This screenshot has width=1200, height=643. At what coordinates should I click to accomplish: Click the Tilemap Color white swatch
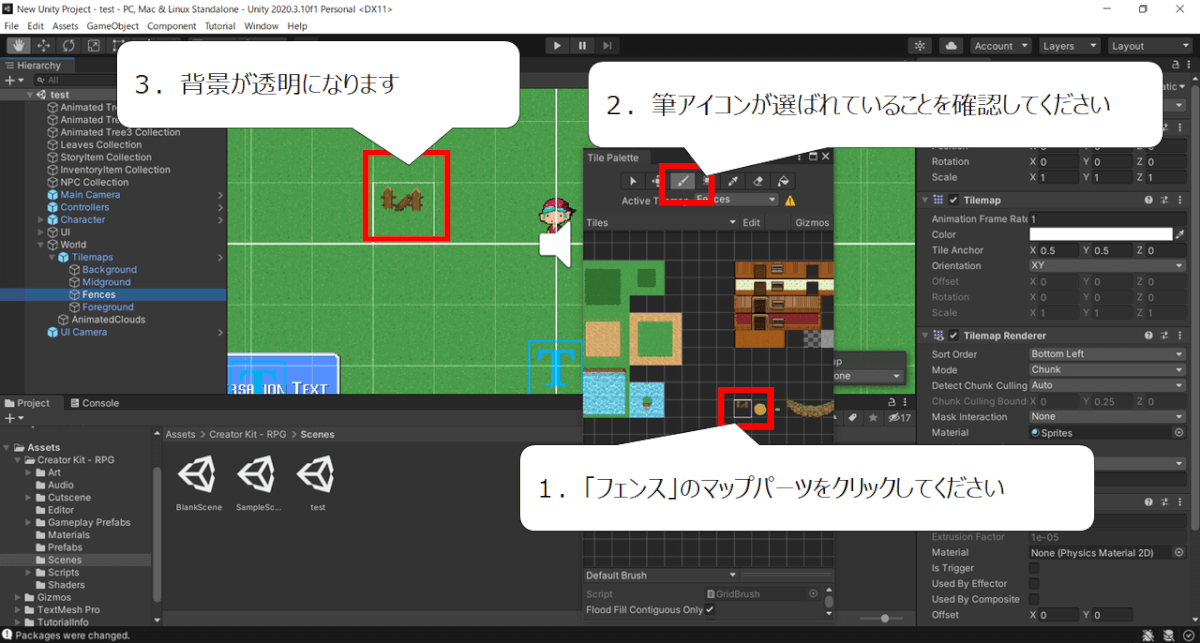tap(1100, 234)
